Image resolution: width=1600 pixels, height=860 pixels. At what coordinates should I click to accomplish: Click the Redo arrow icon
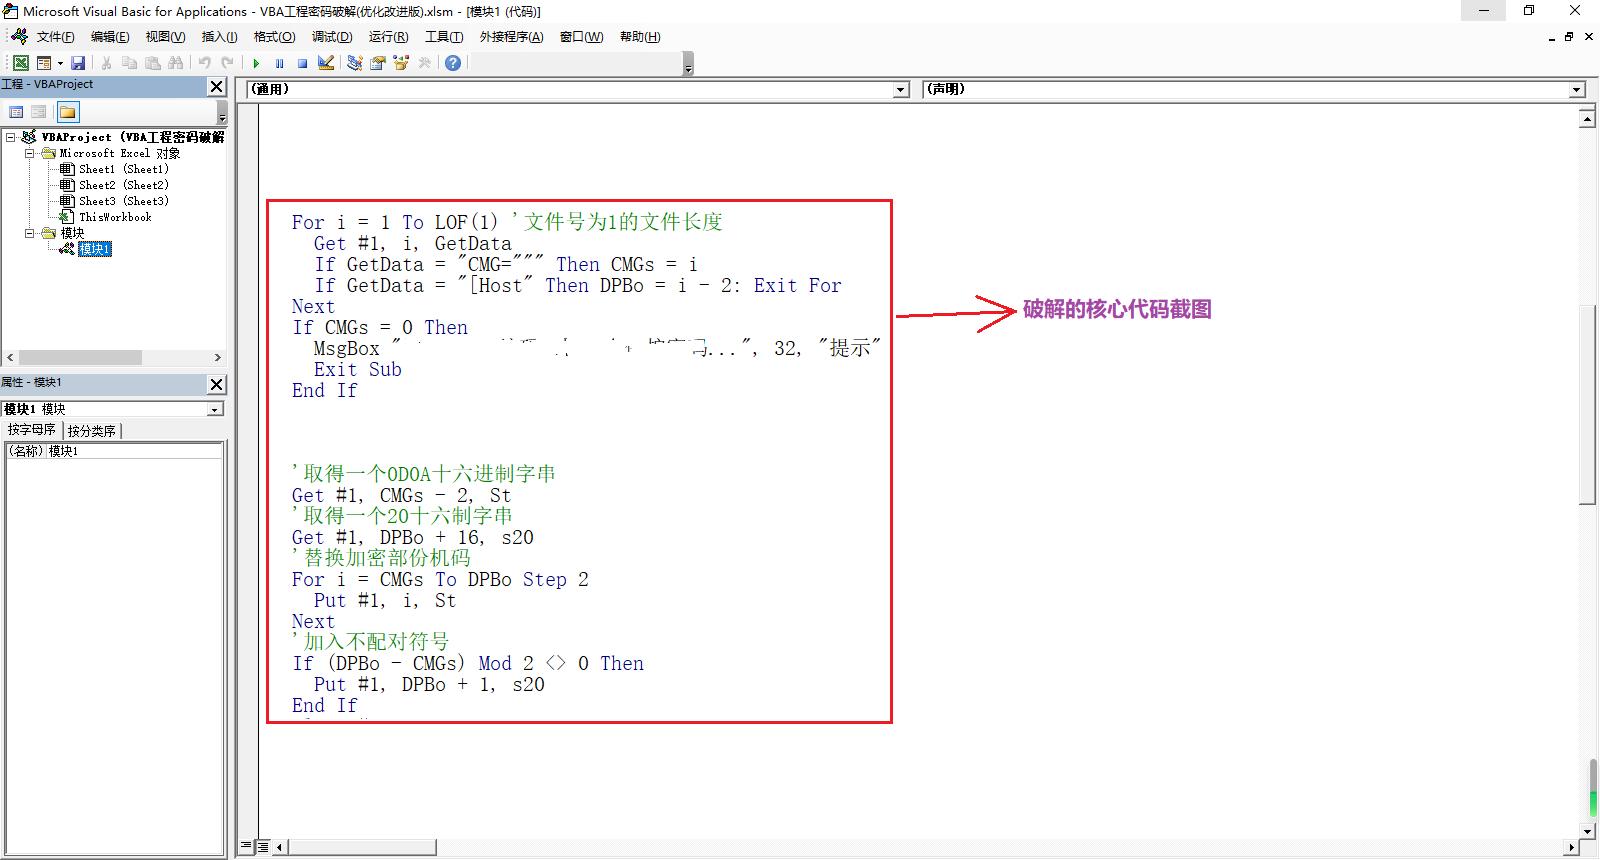click(x=228, y=63)
